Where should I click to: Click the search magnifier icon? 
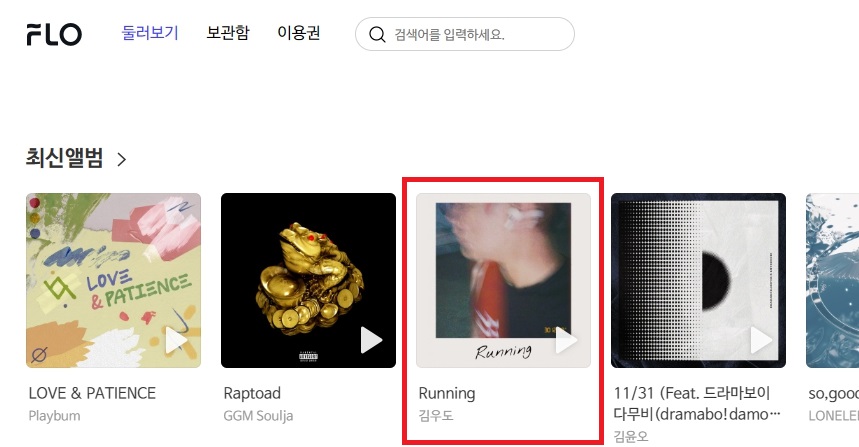pos(377,35)
